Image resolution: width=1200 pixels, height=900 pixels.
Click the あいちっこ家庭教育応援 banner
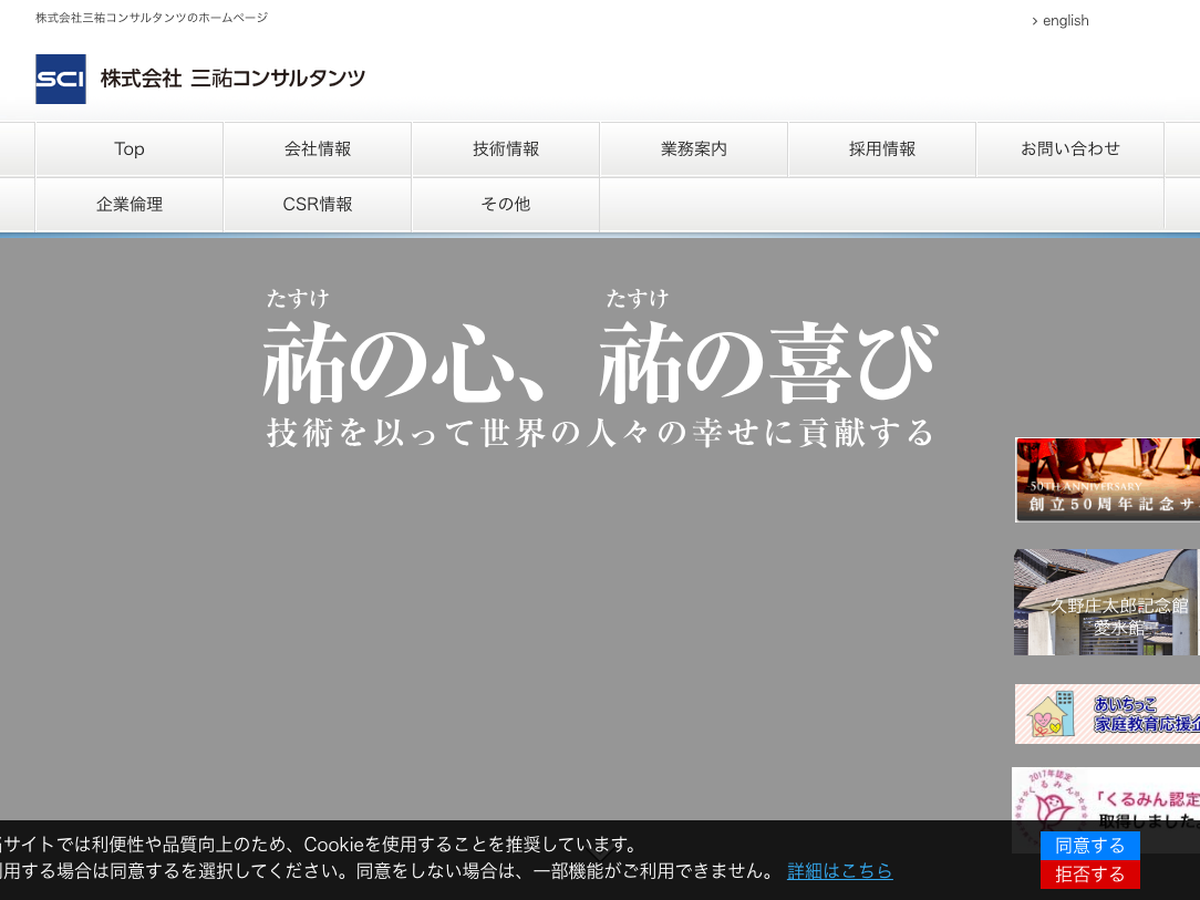click(x=1107, y=714)
